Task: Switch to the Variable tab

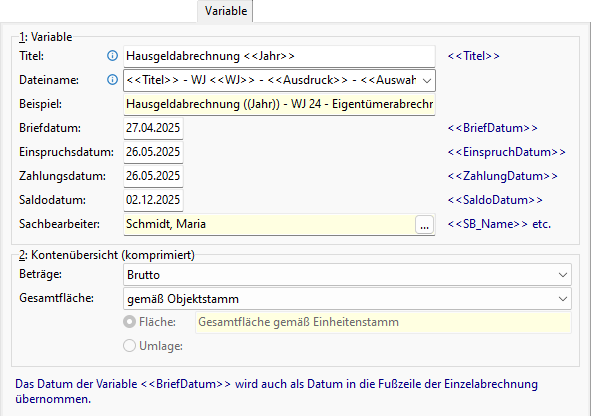Action: pos(225,11)
